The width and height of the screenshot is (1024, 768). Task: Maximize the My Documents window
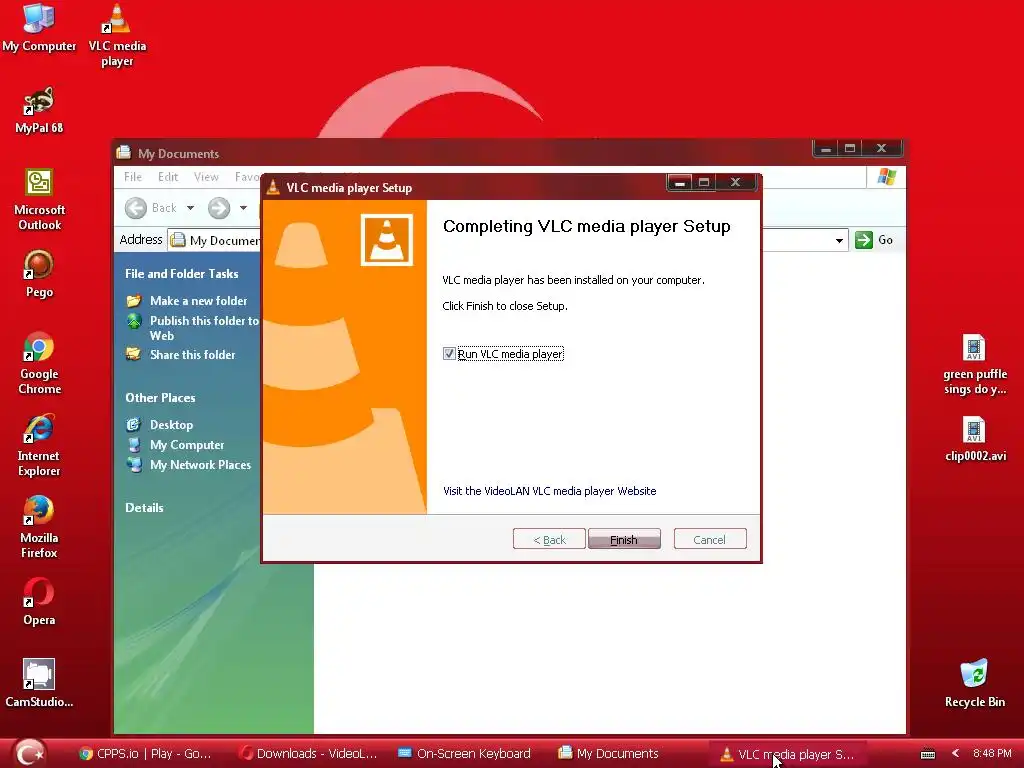[x=850, y=148]
